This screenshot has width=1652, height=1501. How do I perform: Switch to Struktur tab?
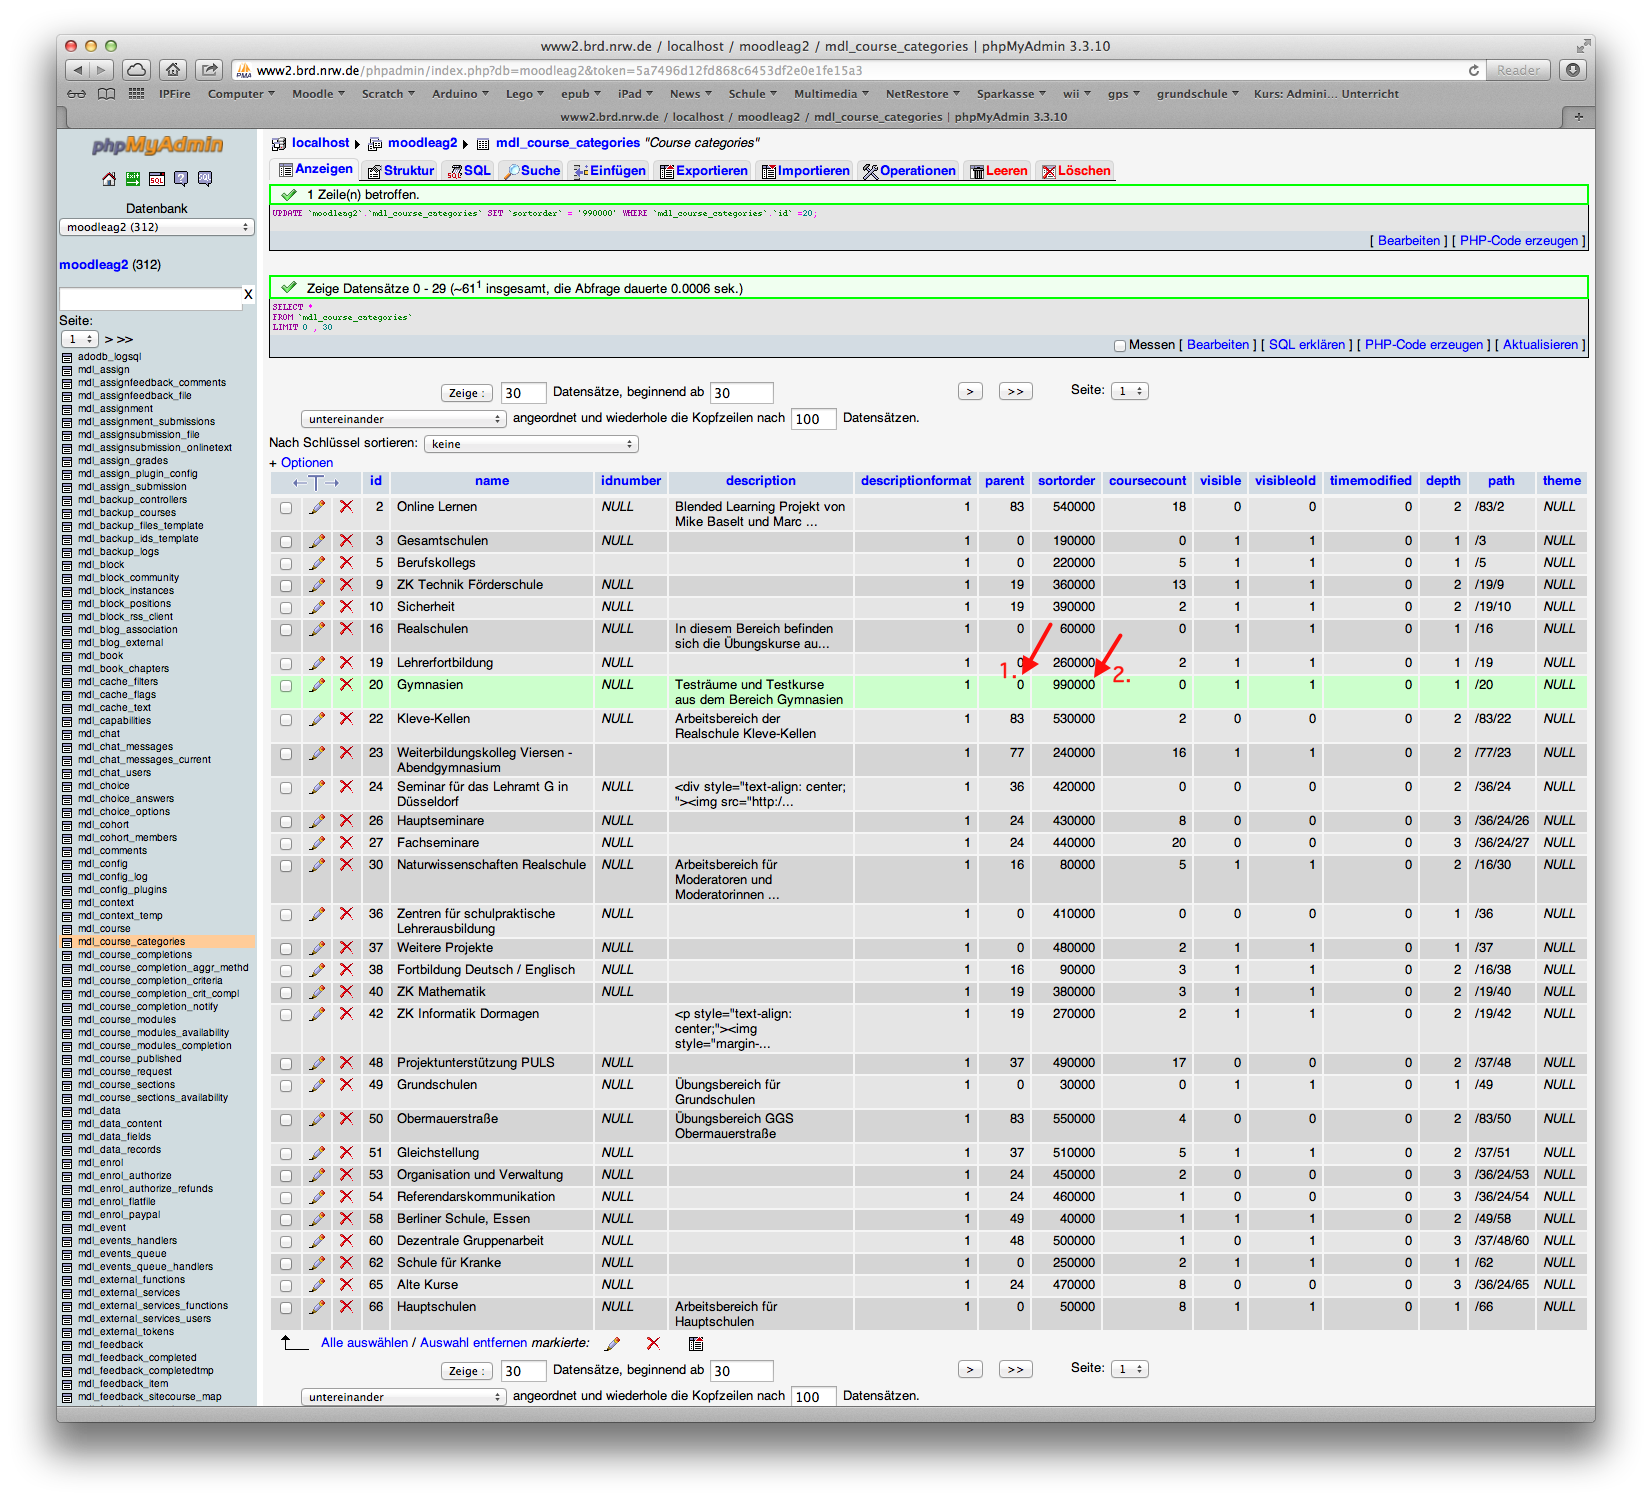point(401,171)
